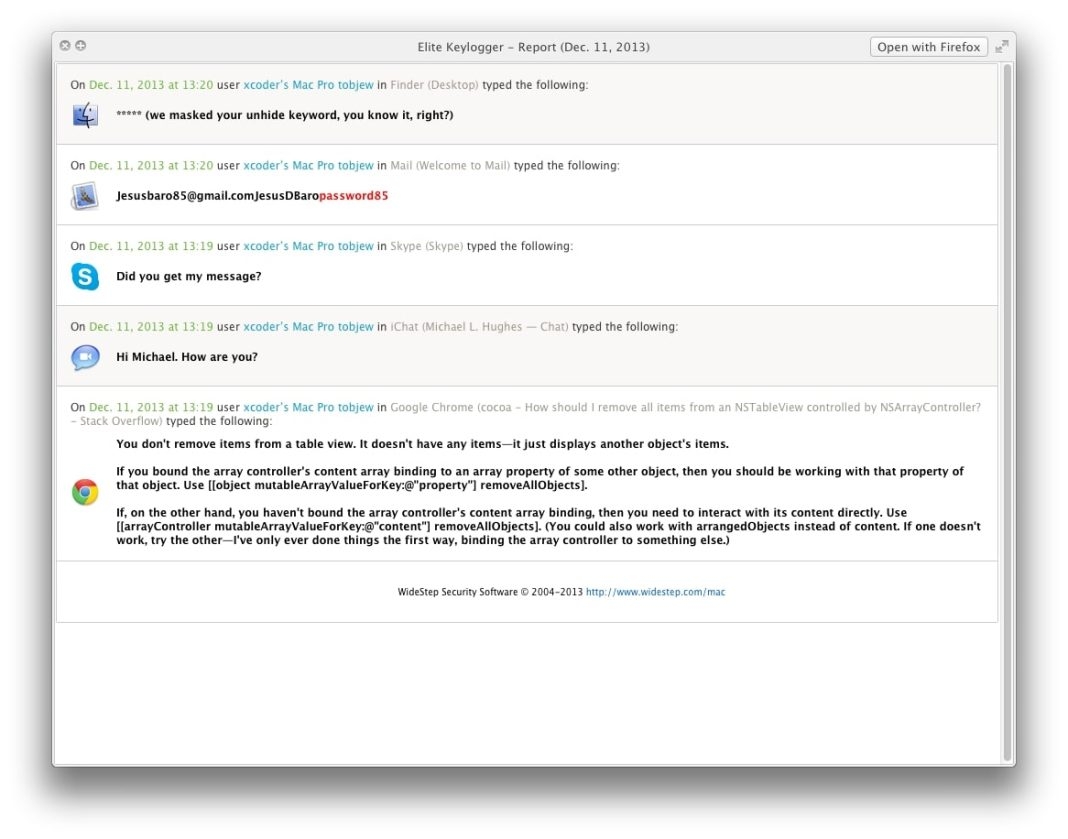Click iChat (Michael L. Hughes — Chat) label
The height and width of the screenshot is (839, 1068).
coord(479,327)
